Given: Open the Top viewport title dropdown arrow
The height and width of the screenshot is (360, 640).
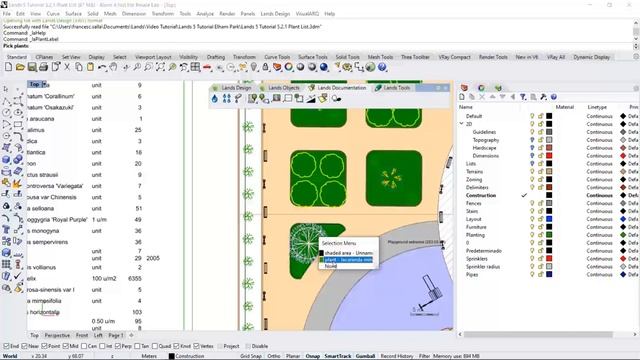Looking at the screenshot, I should (x=44, y=84).
